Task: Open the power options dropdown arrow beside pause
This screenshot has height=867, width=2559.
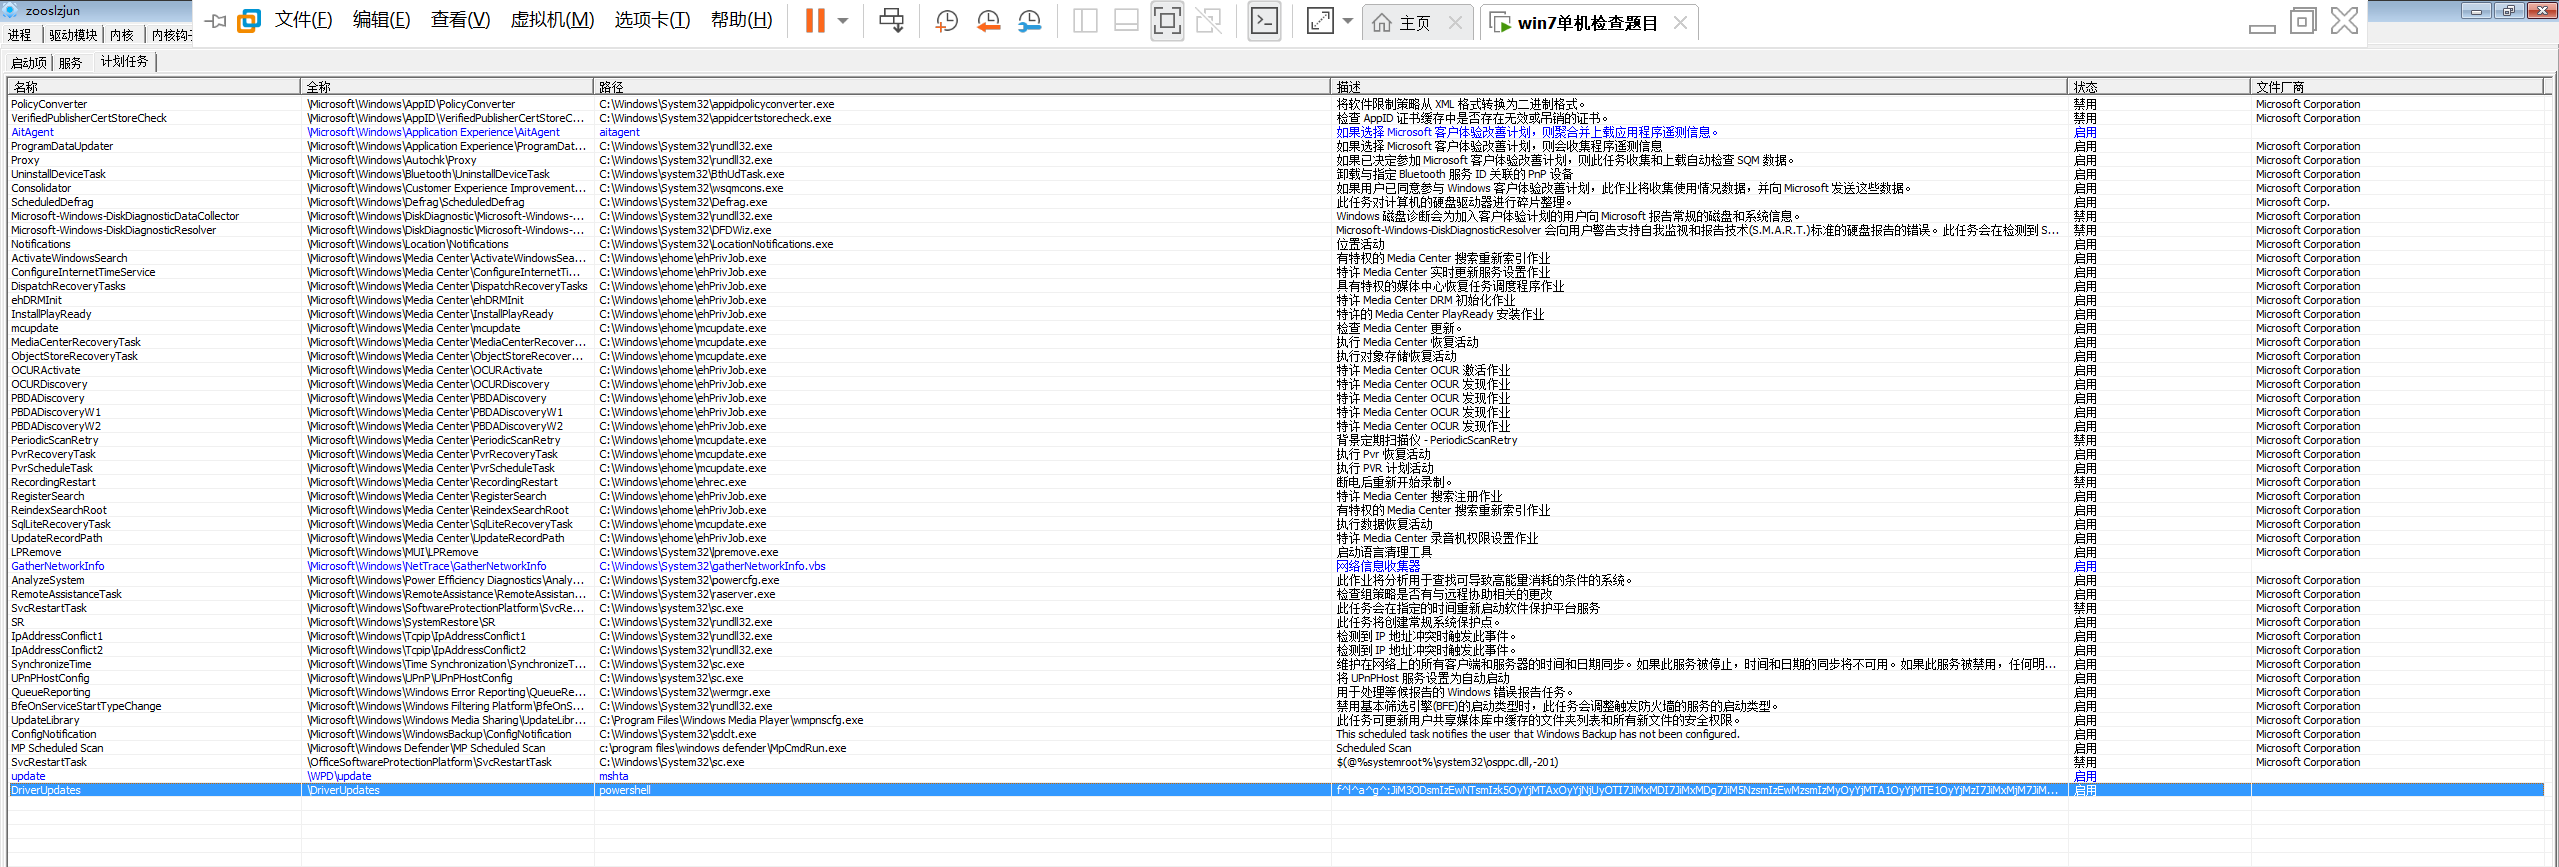Action: 843,21
